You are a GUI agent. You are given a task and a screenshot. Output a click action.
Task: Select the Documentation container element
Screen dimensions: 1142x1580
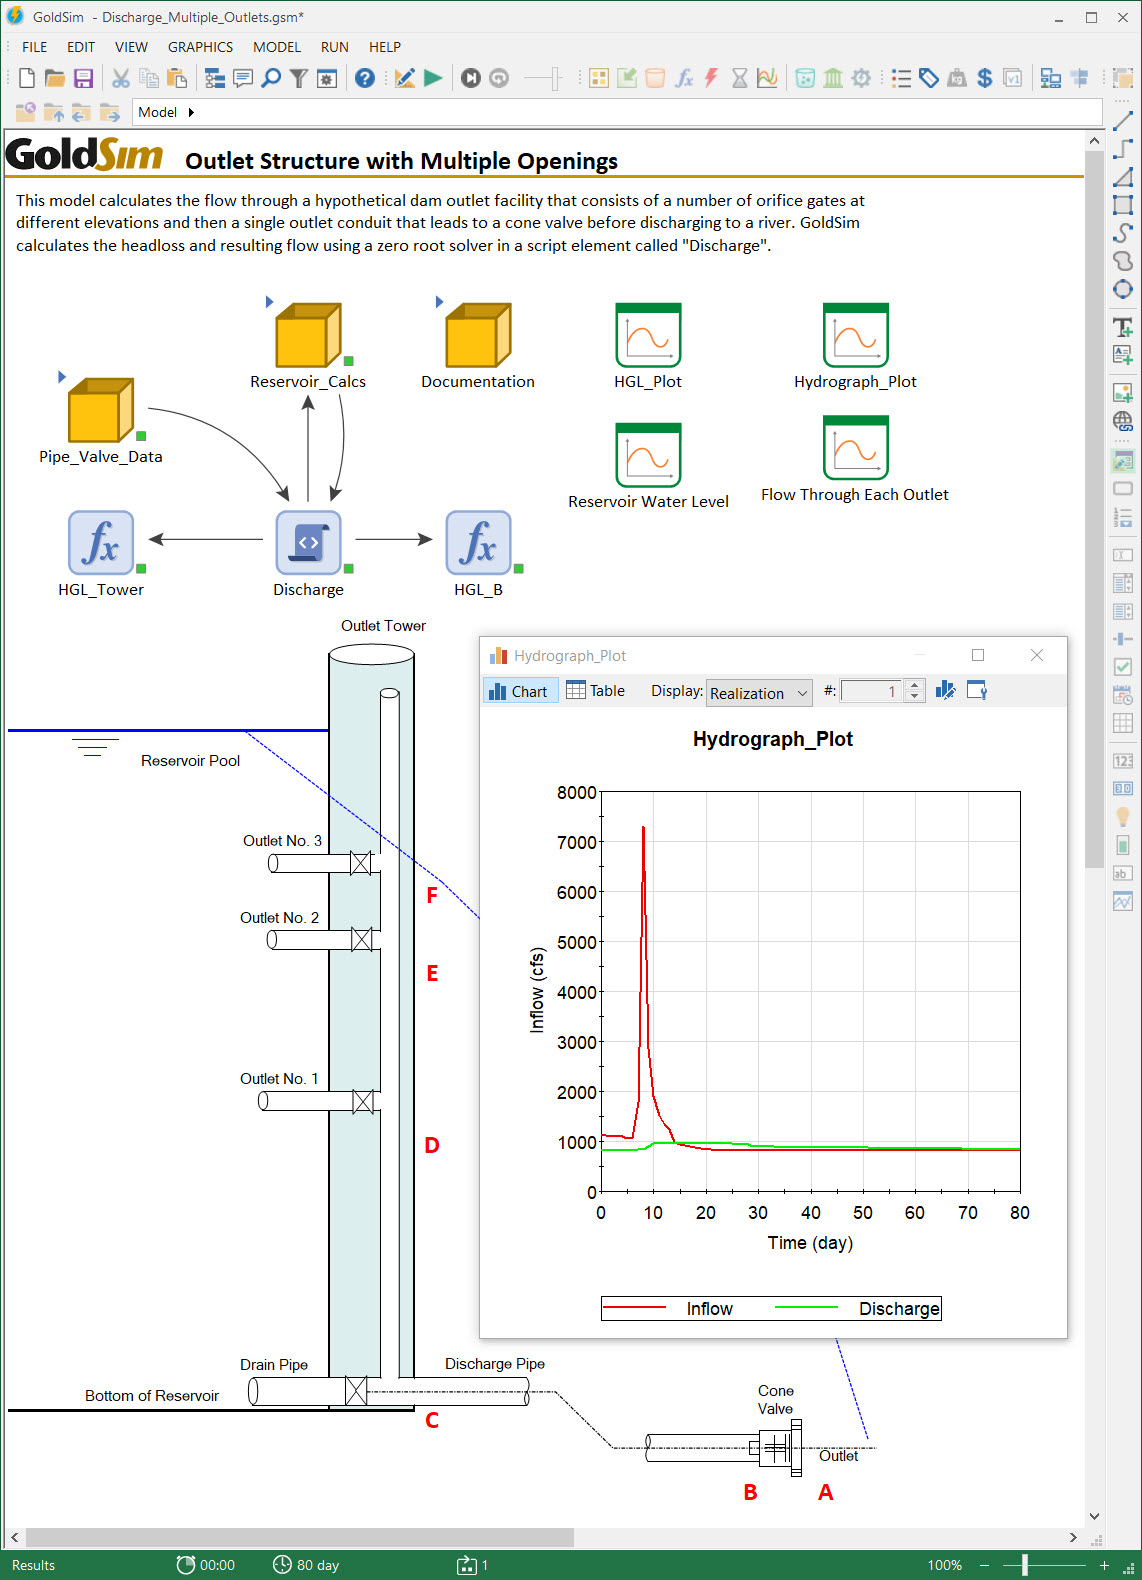coord(478,336)
